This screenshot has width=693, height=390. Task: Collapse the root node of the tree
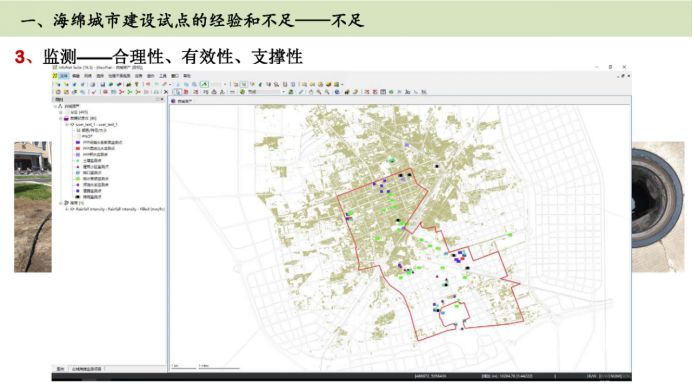click(x=55, y=107)
